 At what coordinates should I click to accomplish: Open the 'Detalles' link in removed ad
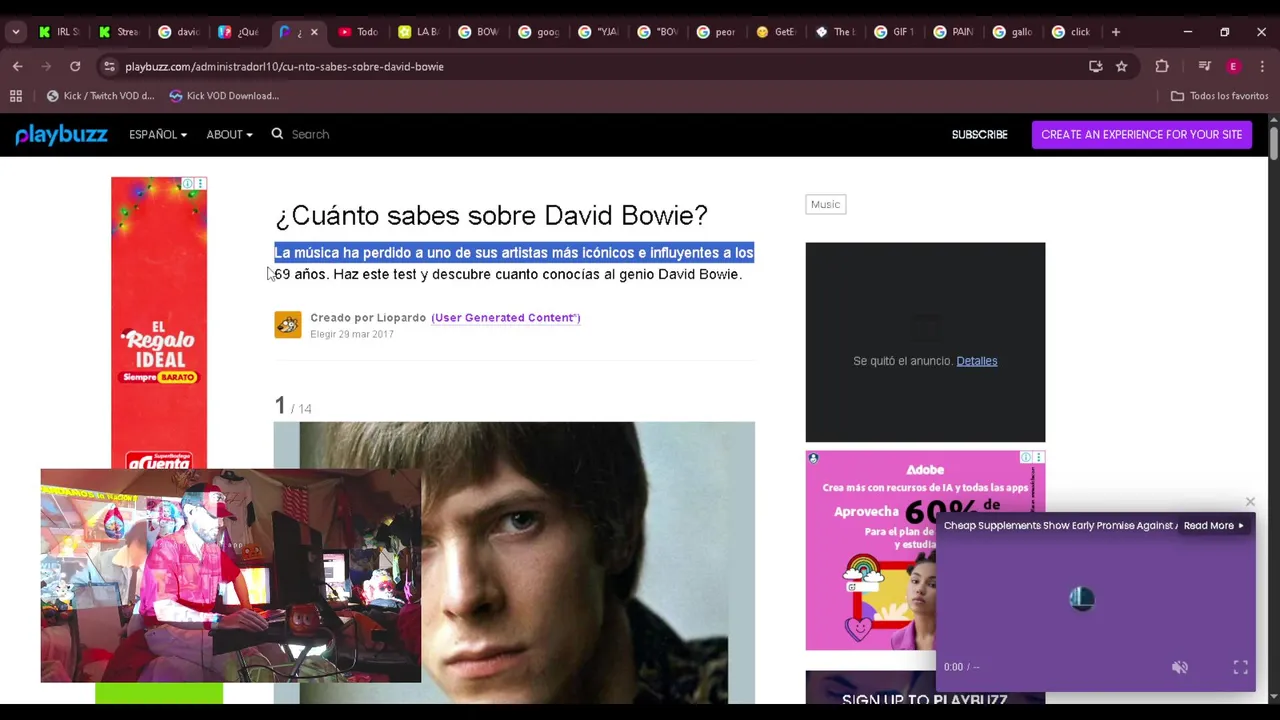tap(976, 361)
